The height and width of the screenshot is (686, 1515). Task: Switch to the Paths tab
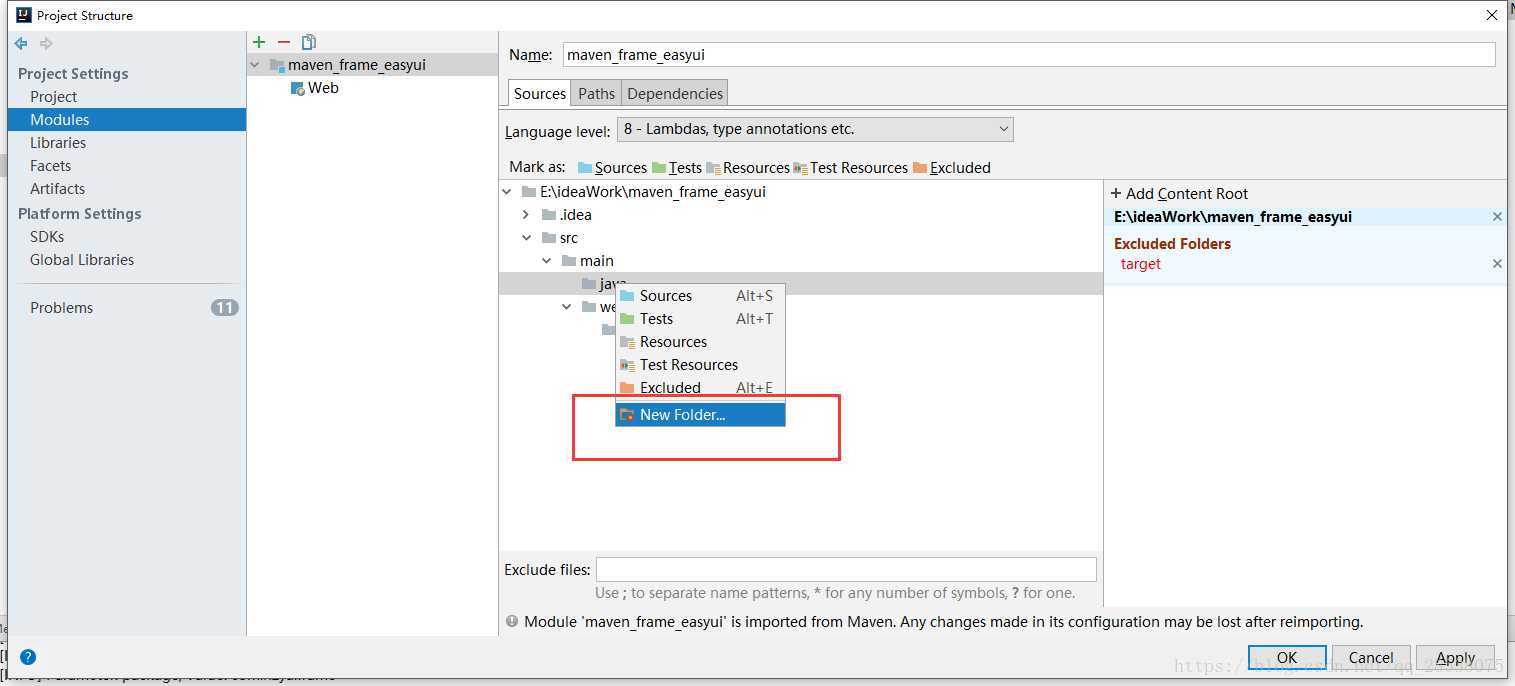click(596, 93)
